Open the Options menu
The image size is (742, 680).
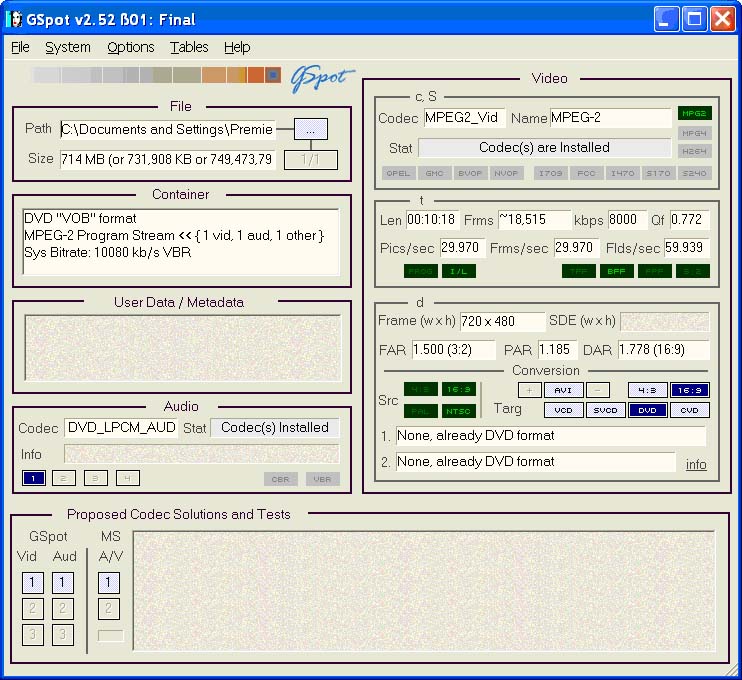[131, 47]
